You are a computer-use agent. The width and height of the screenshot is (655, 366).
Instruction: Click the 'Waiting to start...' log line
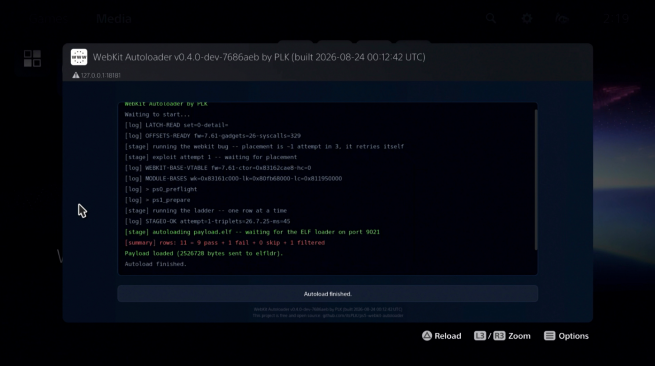(157, 114)
